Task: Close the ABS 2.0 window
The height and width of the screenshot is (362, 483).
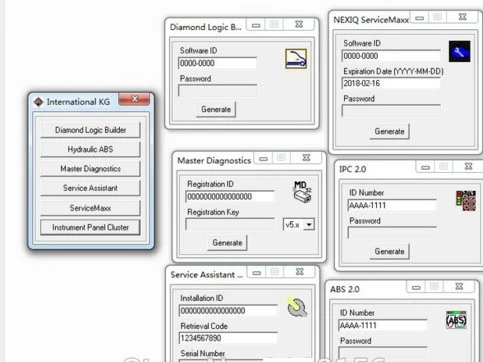Action: point(459,287)
